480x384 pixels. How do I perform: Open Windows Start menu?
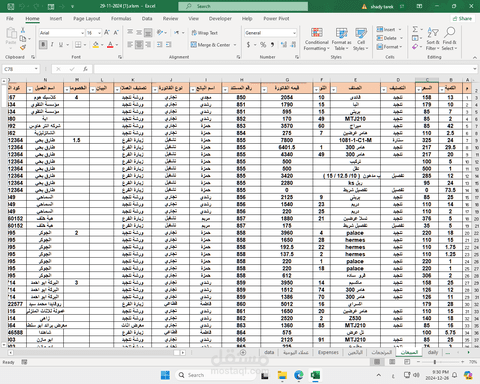click(x=165, y=375)
